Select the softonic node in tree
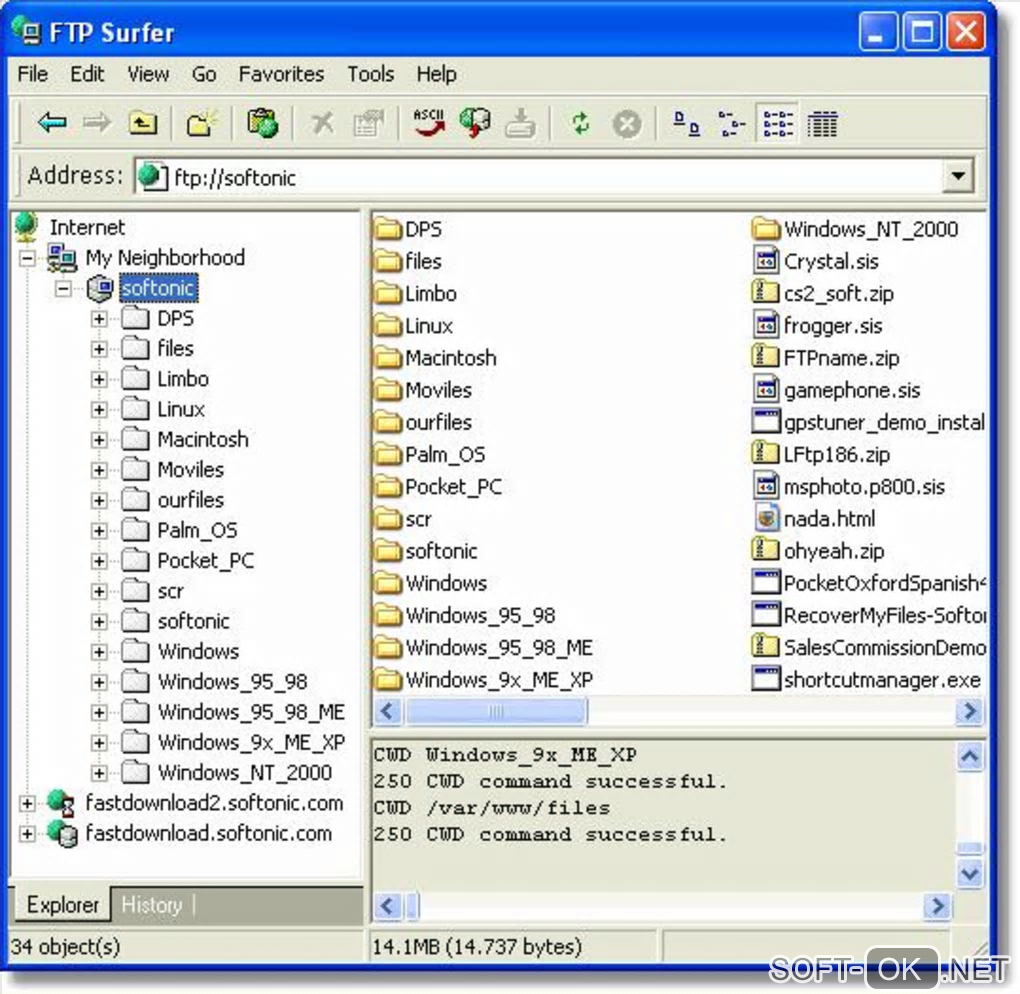This screenshot has height=994, width=1020. [159, 288]
